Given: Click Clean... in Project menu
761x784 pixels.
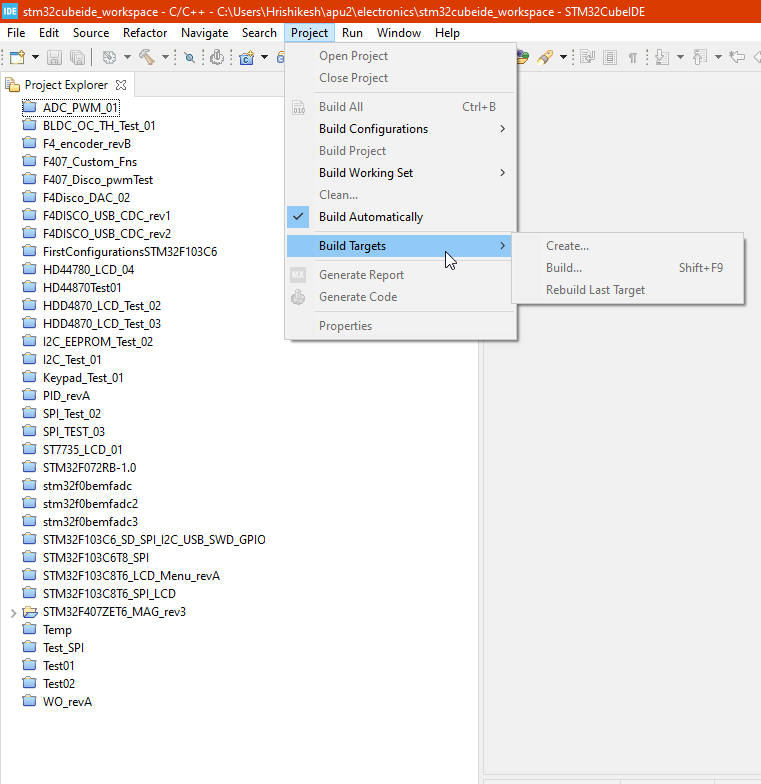Looking at the screenshot, I should [401, 195].
